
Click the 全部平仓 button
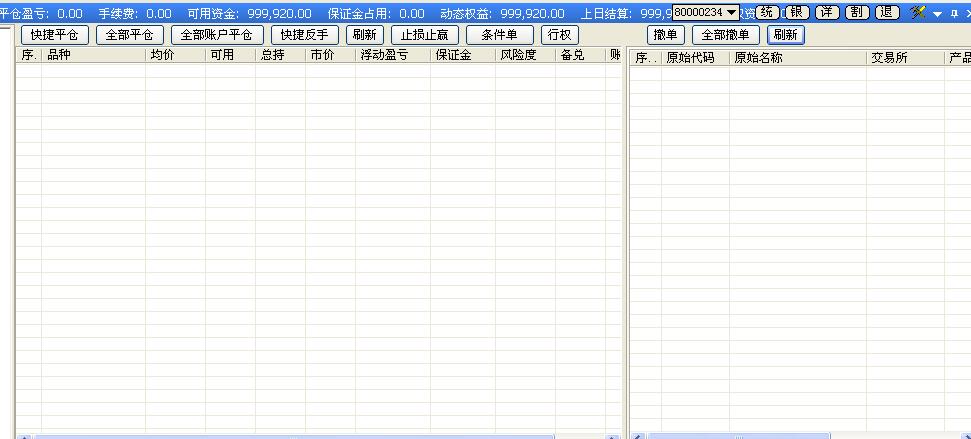pos(130,35)
